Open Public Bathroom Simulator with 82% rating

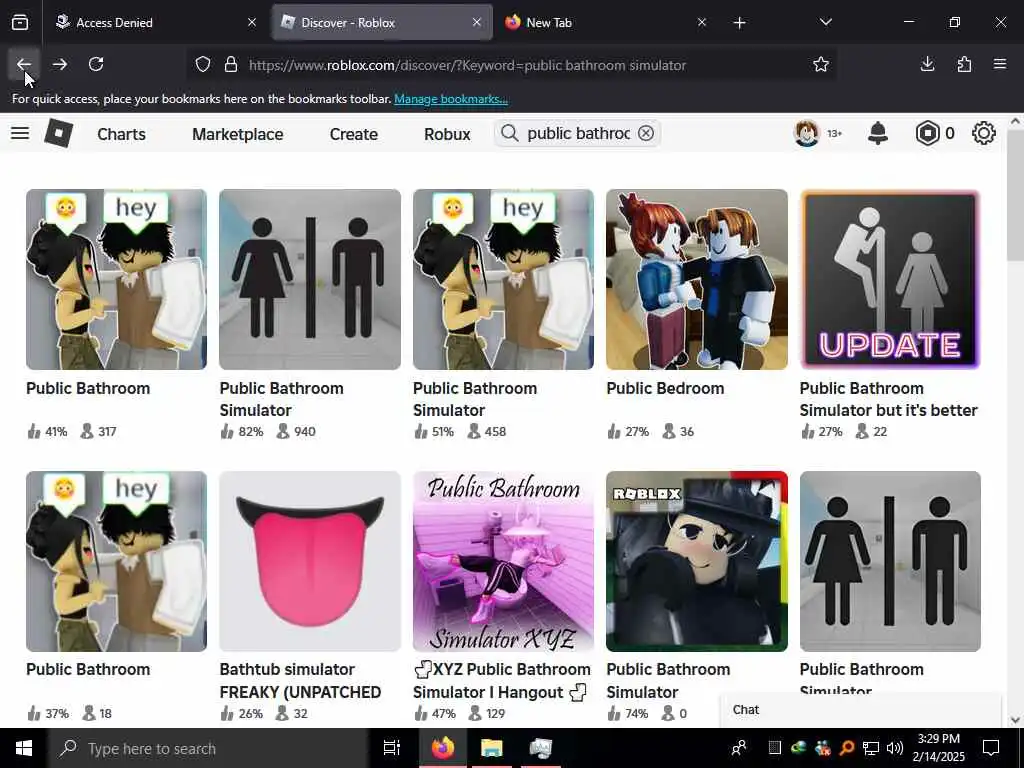(310, 280)
